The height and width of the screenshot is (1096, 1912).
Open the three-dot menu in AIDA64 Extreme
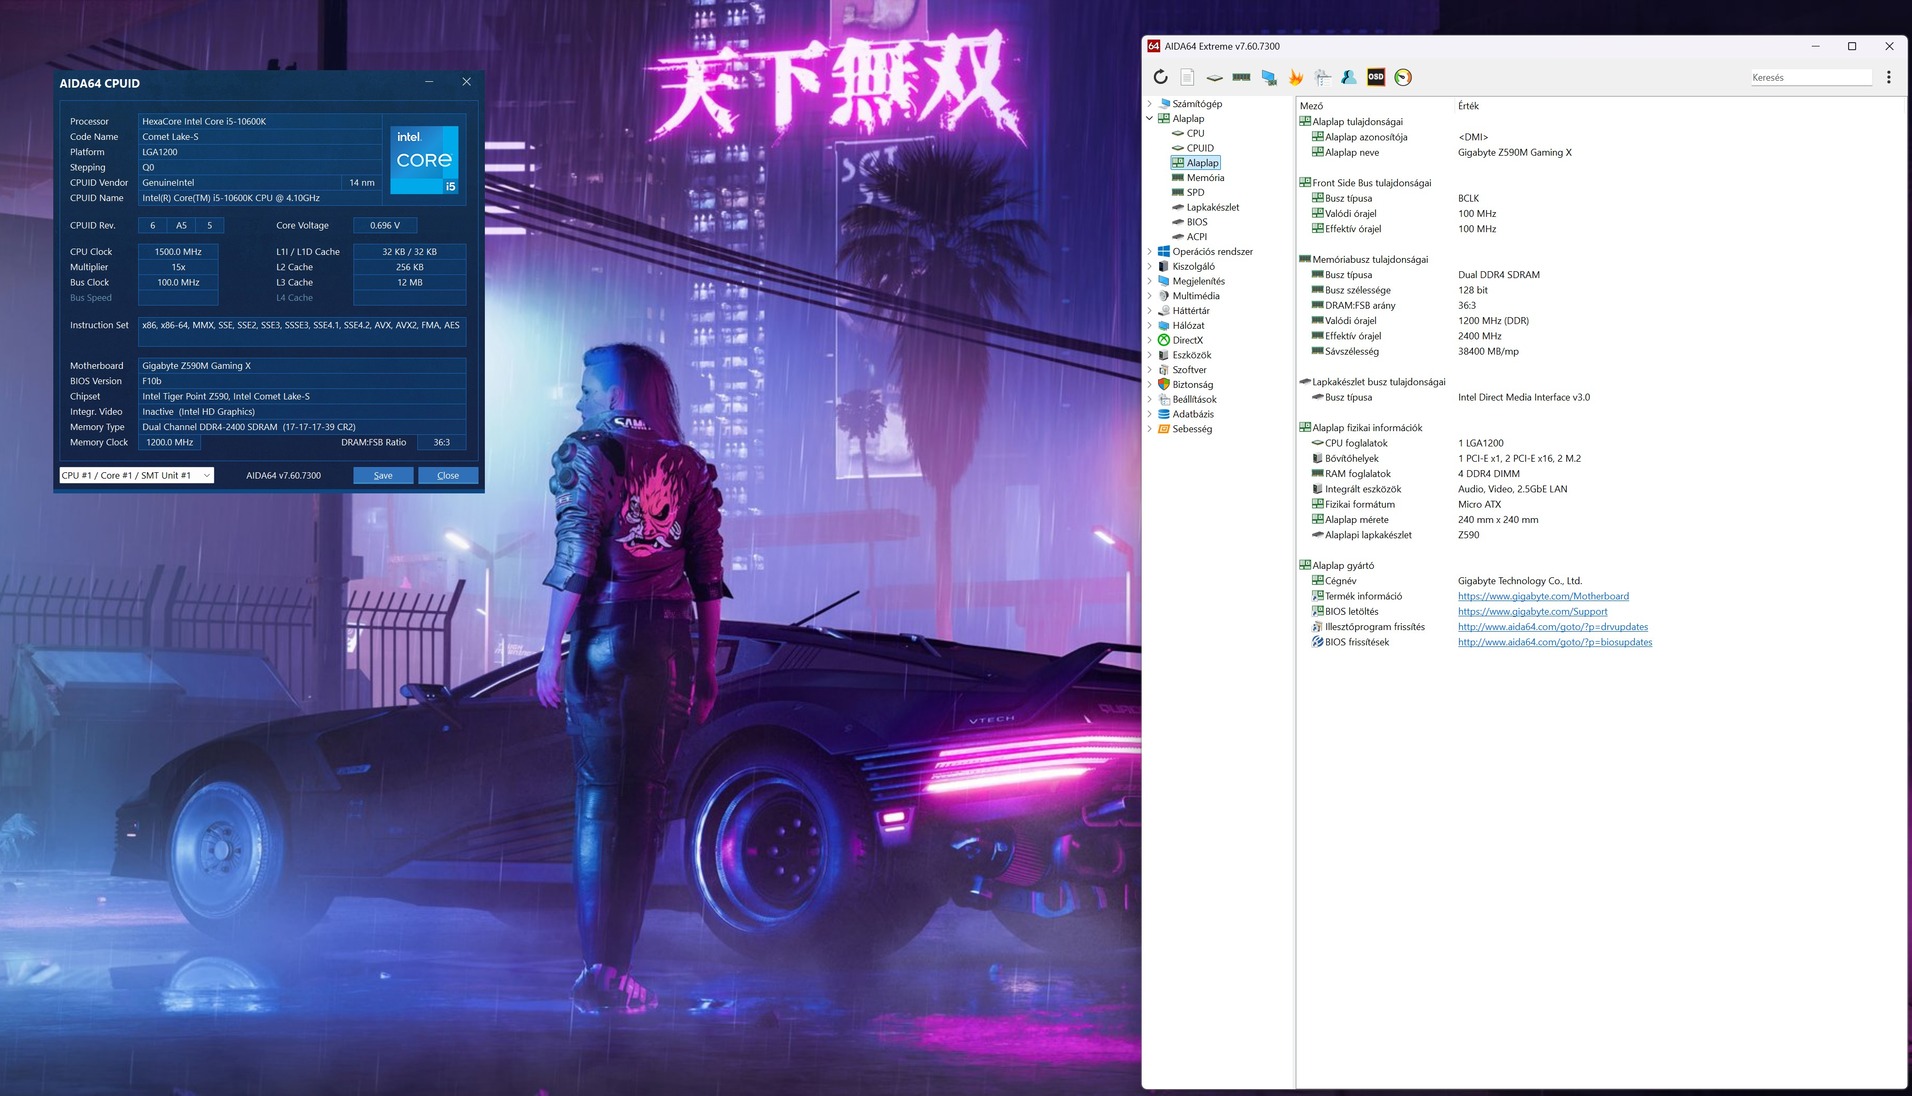[x=1888, y=77]
